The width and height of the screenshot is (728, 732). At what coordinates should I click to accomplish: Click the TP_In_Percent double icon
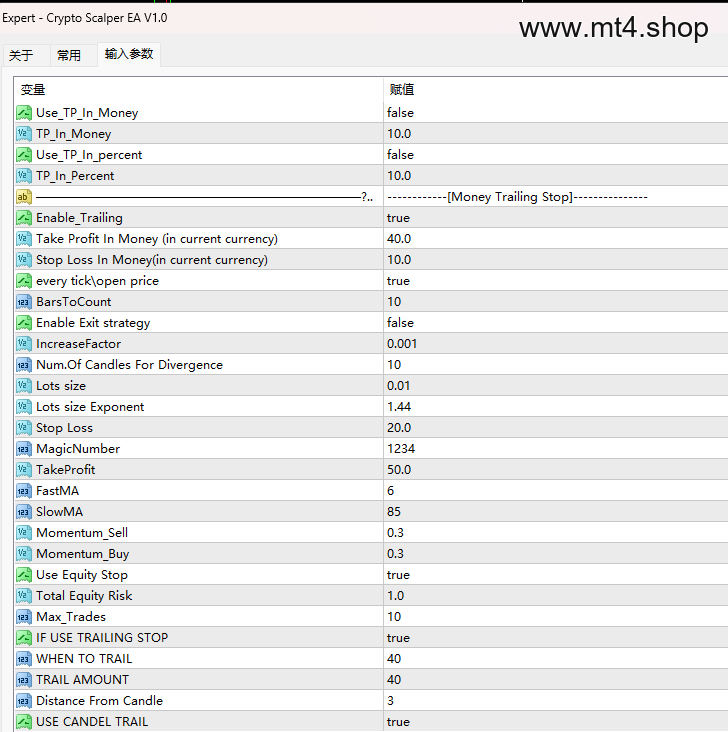pos(24,176)
